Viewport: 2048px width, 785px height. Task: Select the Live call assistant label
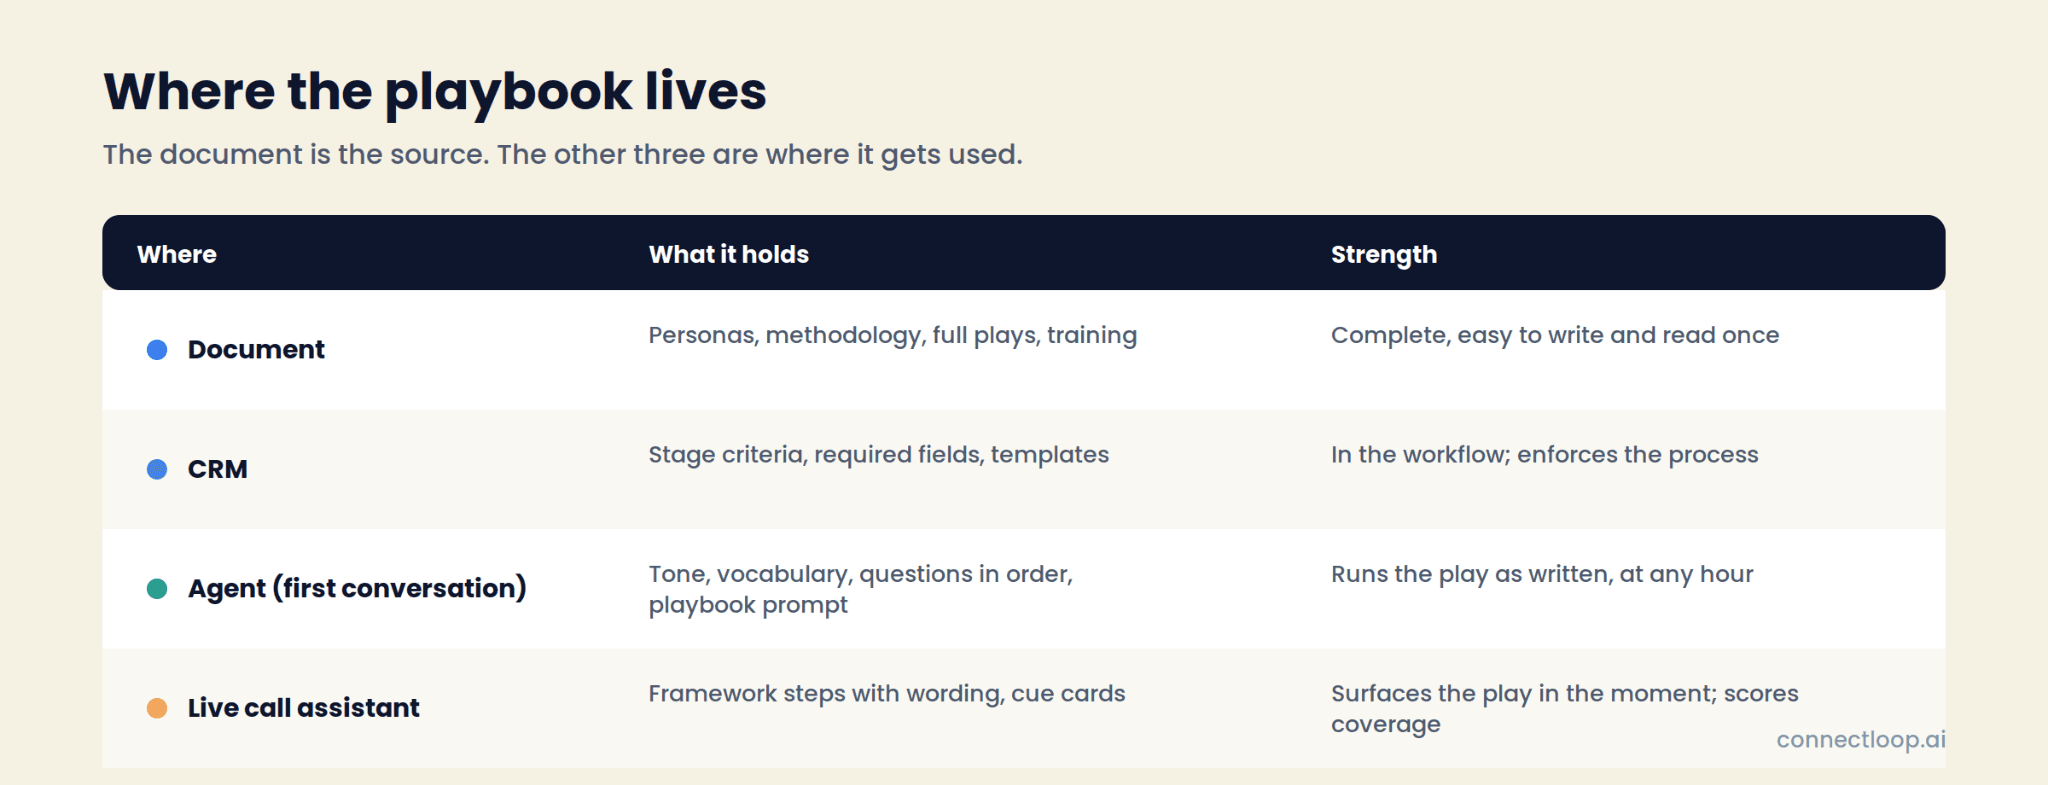303,708
